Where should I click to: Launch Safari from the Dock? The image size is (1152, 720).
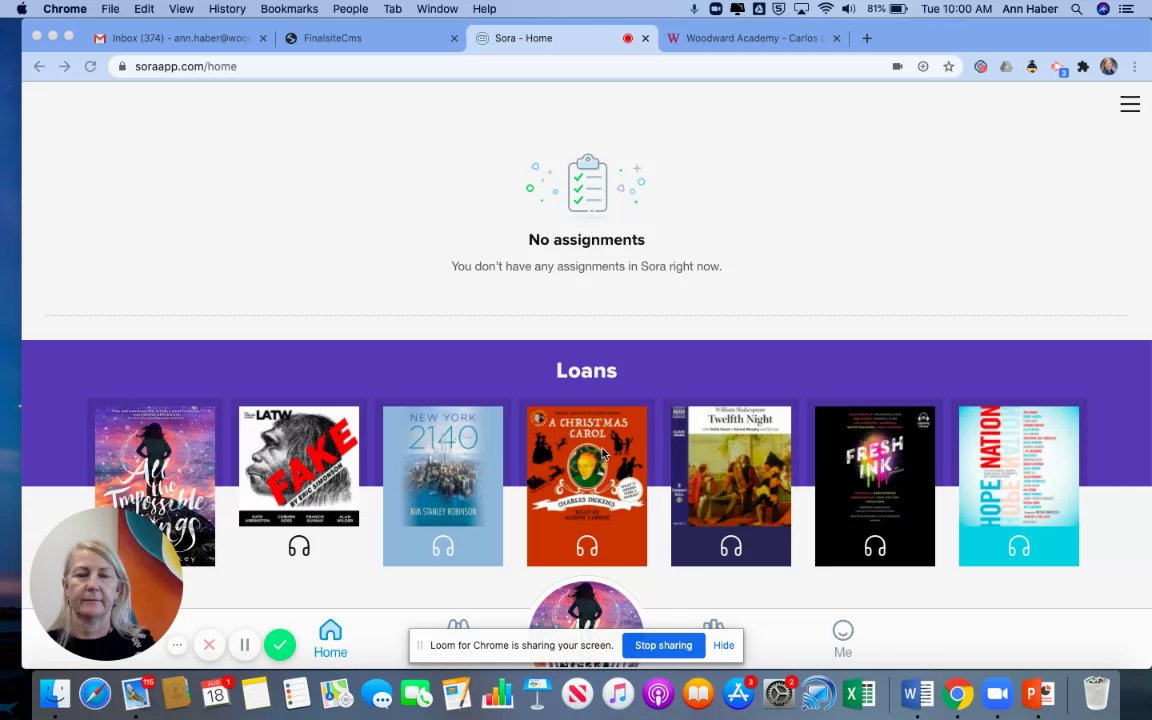pos(96,693)
